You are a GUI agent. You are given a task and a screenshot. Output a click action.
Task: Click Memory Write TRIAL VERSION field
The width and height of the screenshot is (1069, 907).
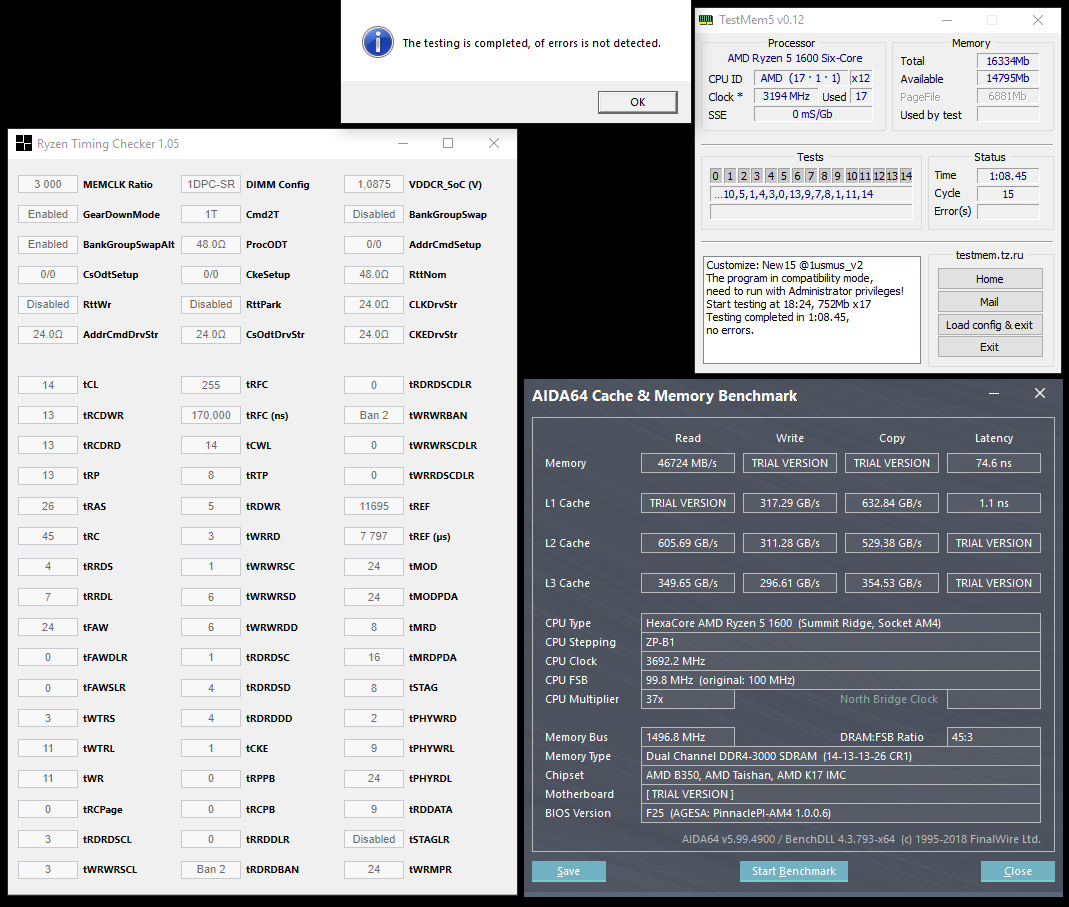(789, 463)
